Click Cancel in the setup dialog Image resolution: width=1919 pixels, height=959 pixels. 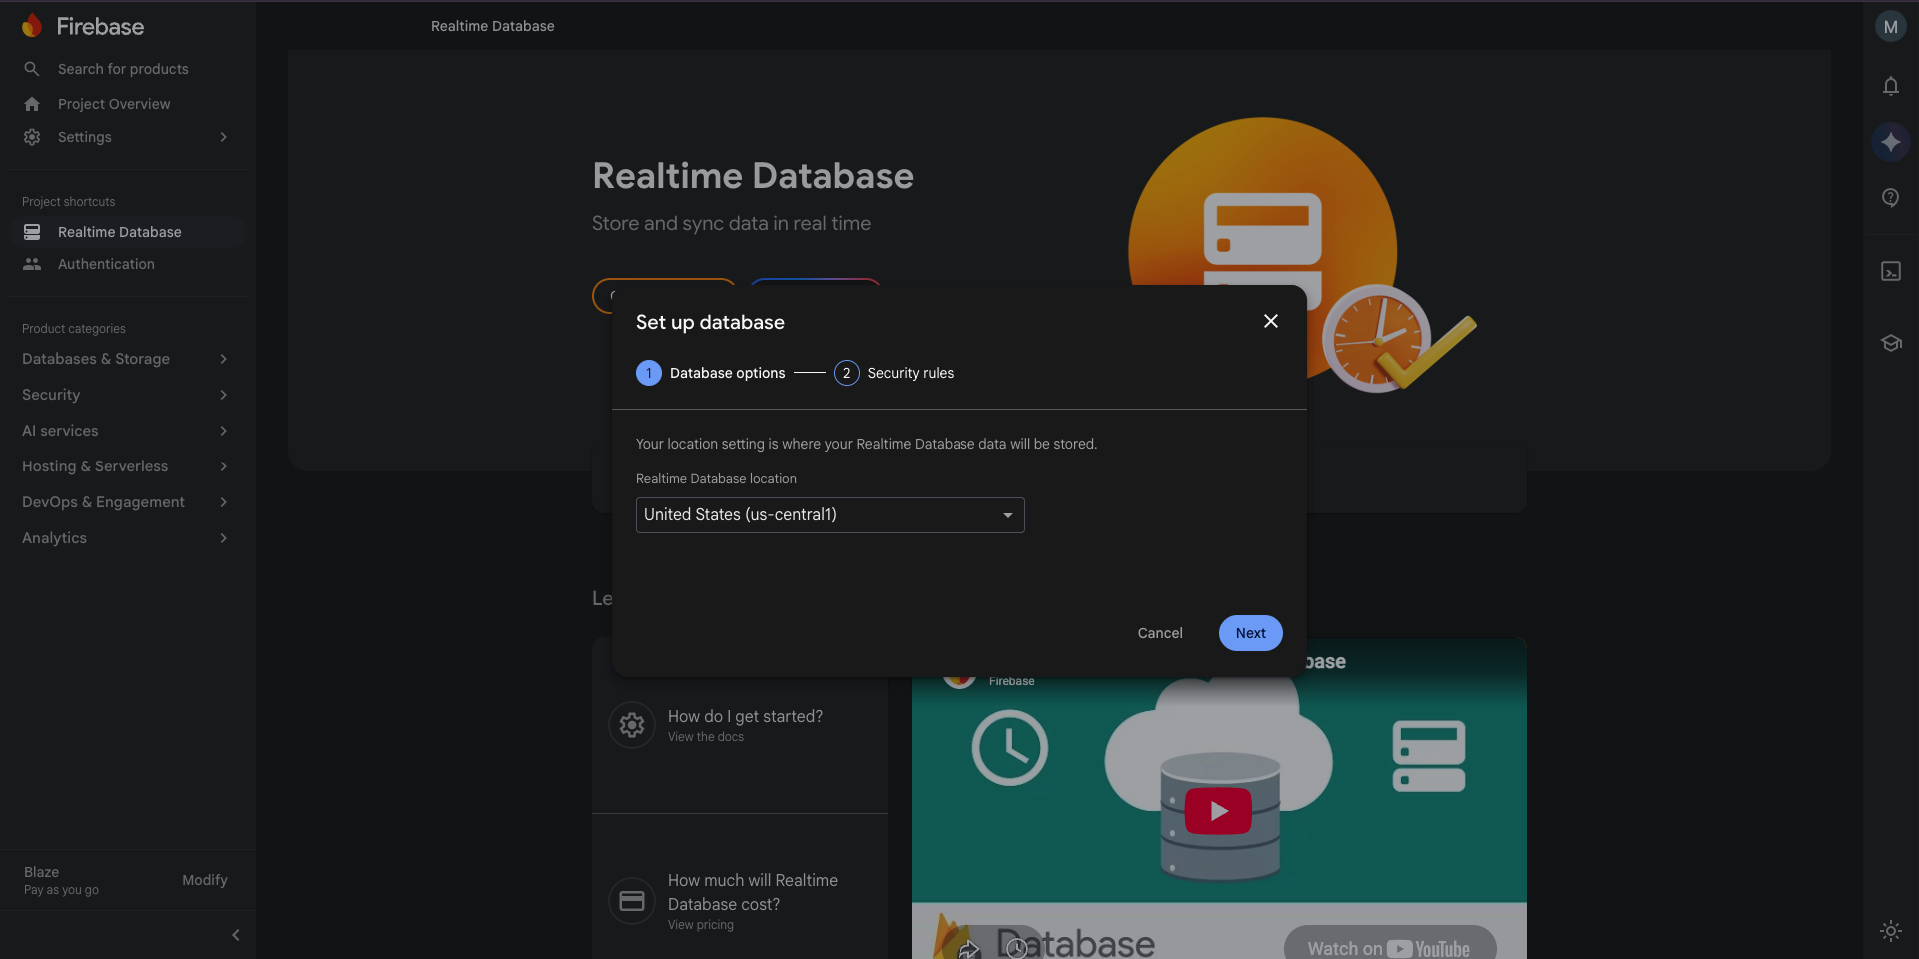point(1160,633)
